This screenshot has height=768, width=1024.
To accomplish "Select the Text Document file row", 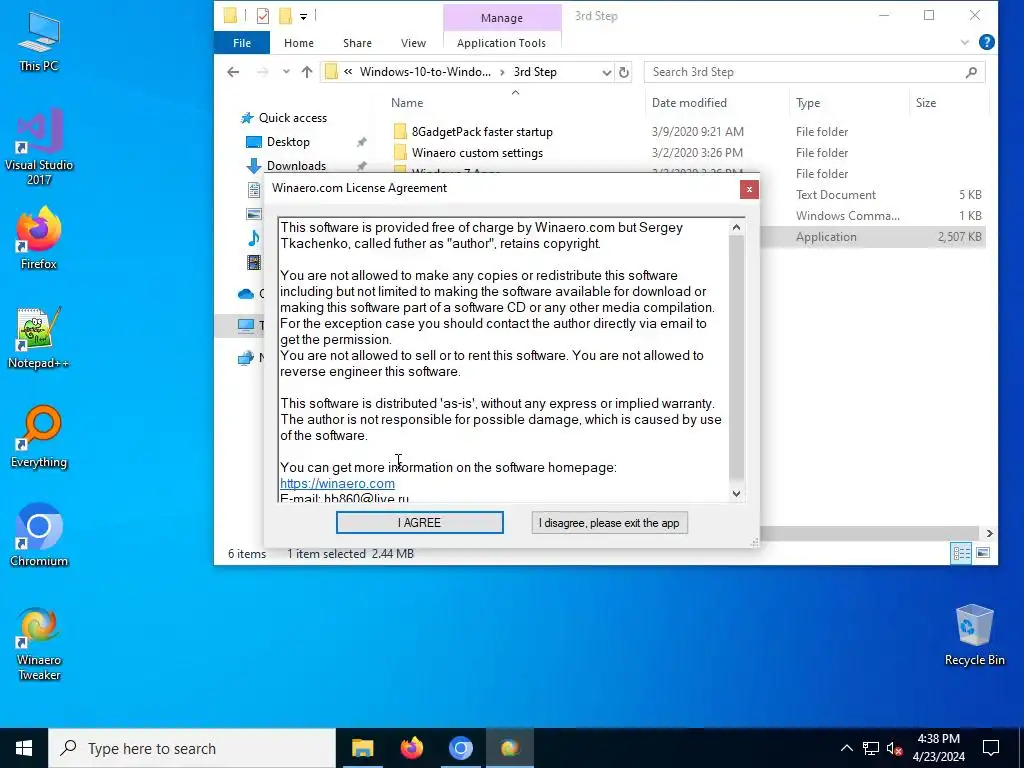I will pos(873,195).
